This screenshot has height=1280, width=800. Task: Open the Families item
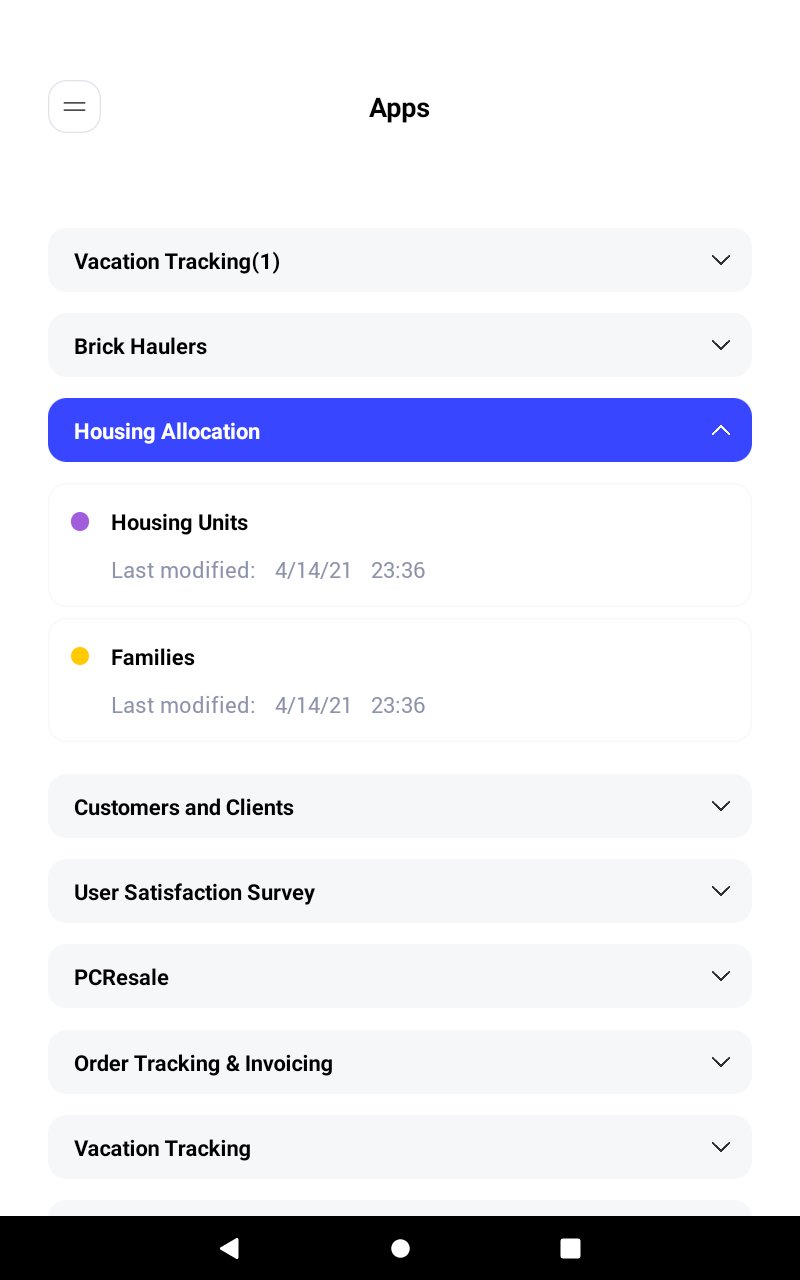153,657
